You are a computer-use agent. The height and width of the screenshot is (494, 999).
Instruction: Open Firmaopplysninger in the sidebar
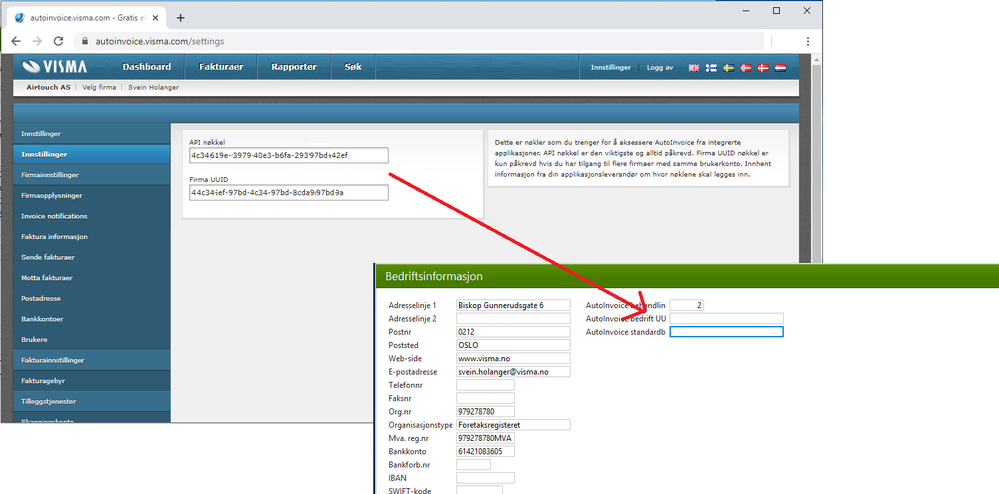click(92, 196)
